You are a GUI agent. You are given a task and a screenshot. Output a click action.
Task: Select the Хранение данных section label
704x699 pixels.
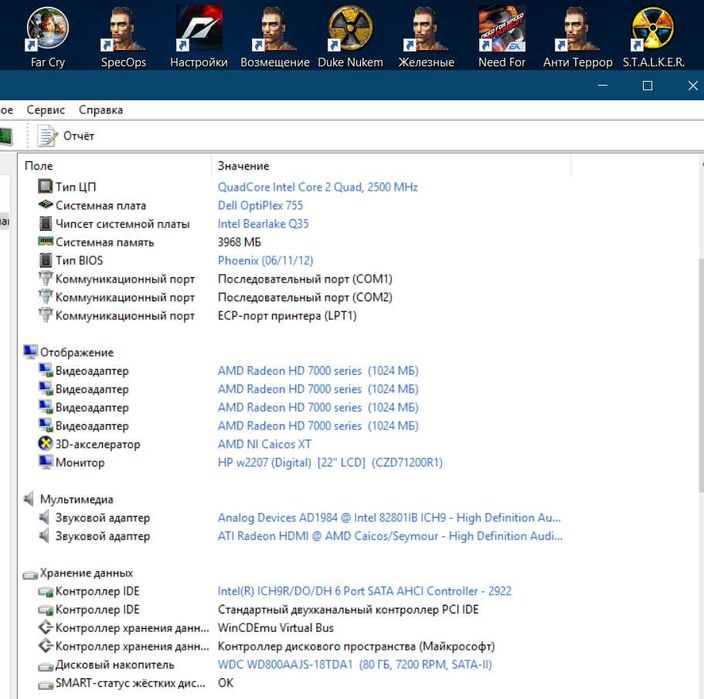click(86, 573)
